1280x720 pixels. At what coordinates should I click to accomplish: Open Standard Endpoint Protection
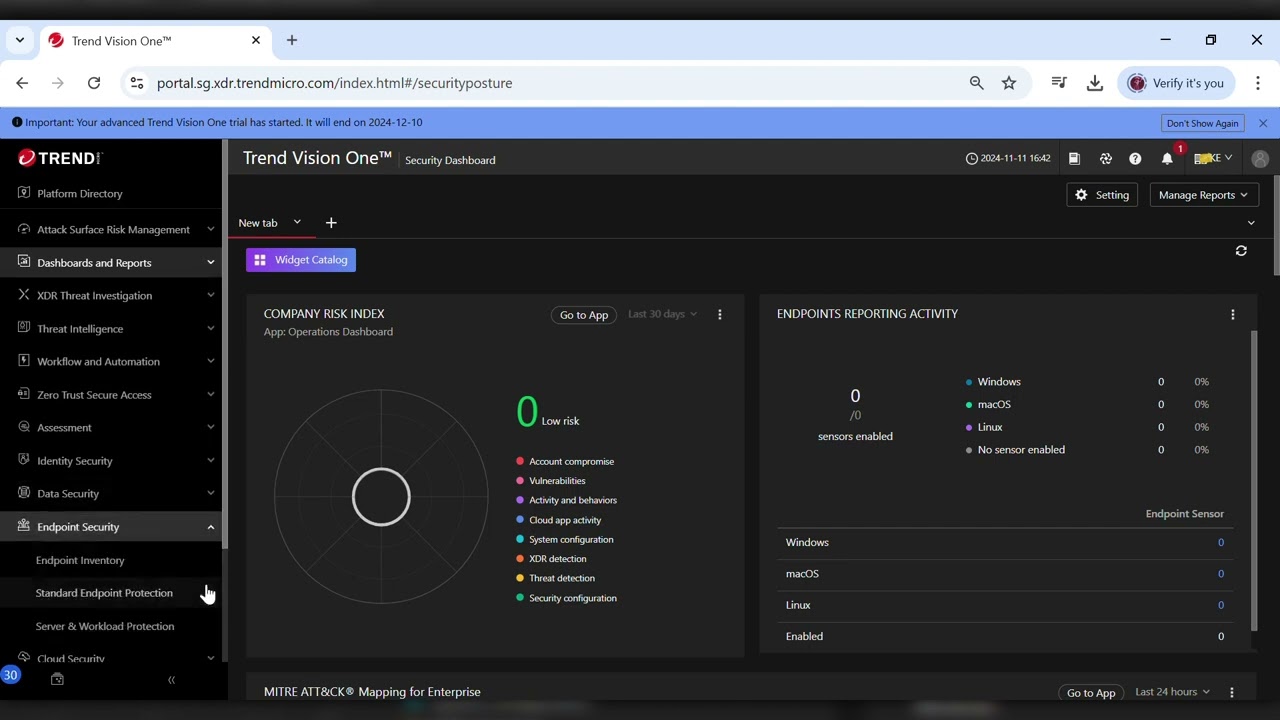104,593
